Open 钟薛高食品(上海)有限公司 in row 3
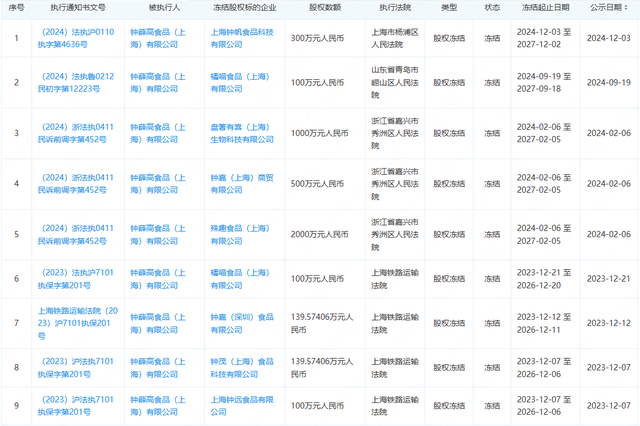 coord(158,133)
